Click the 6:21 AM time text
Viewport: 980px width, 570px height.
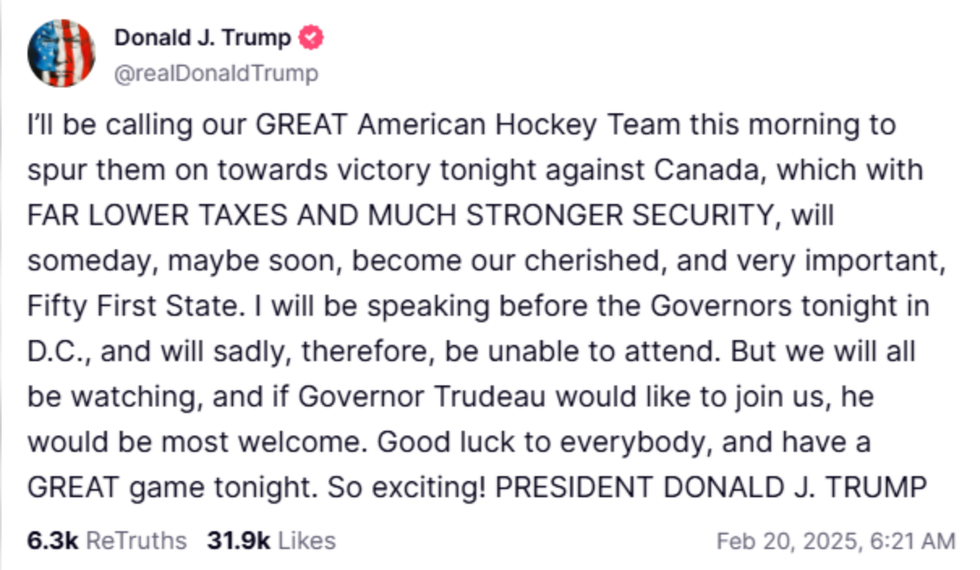pyautogui.click(x=909, y=541)
